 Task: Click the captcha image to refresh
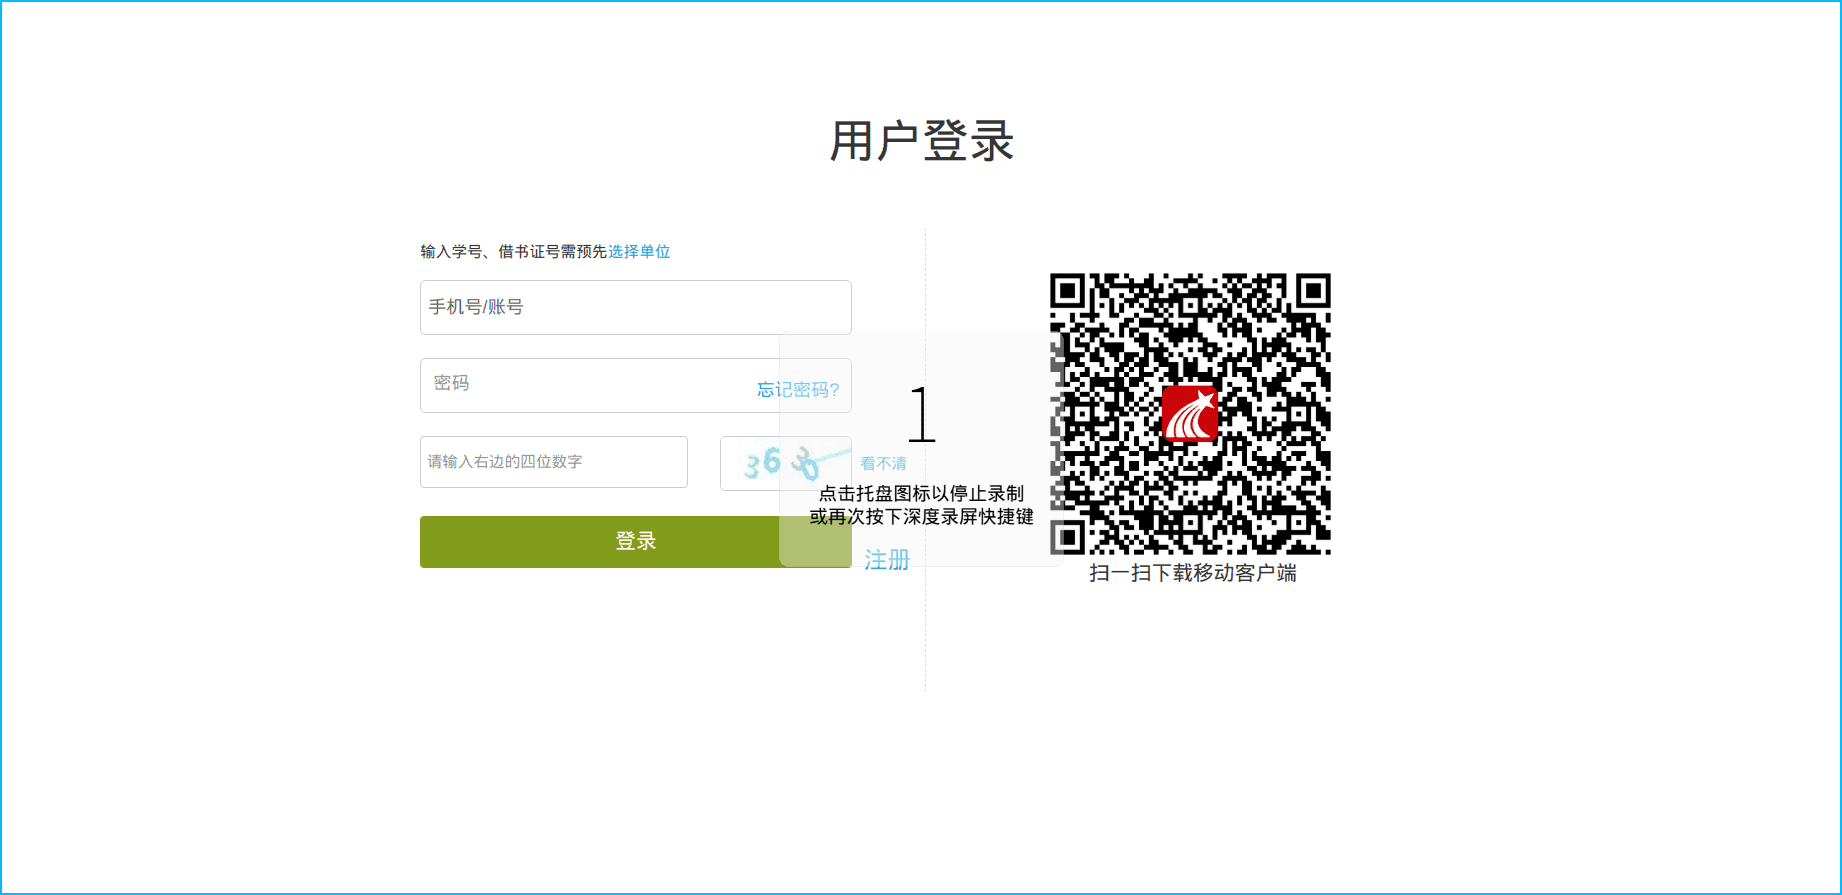click(x=785, y=463)
